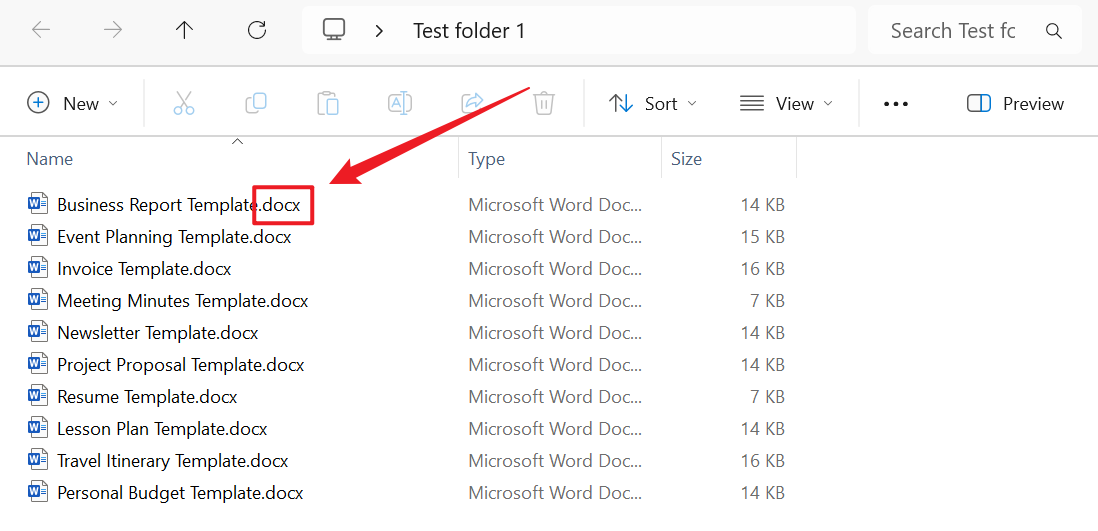Click Test folder 1 in address bar
Image resolution: width=1098 pixels, height=531 pixels.
point(469,31)
